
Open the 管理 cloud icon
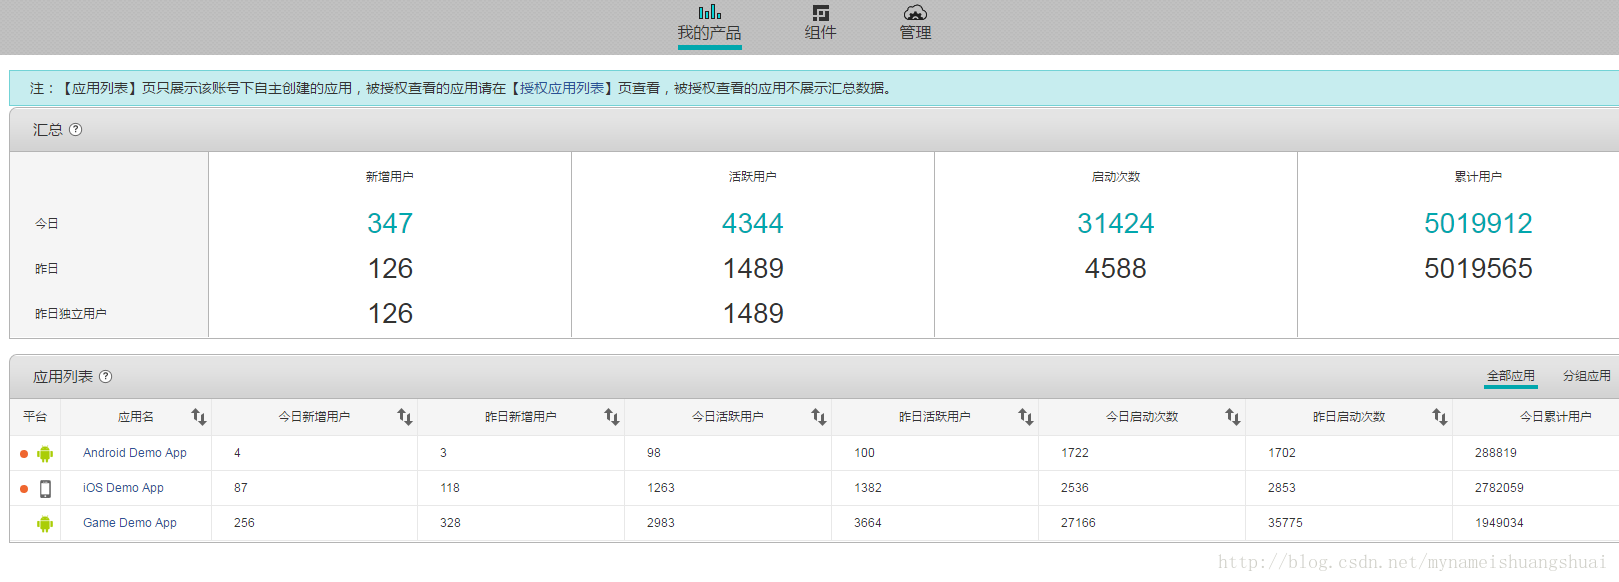click(915, 13)
